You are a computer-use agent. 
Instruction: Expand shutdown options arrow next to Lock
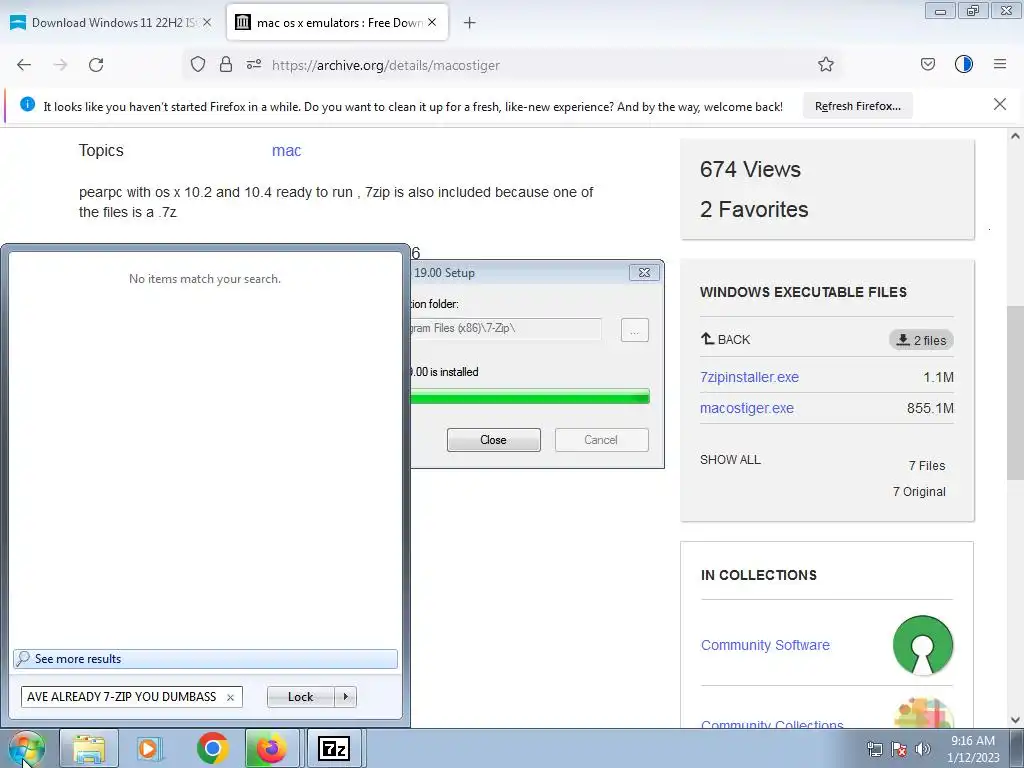point(345,697)
